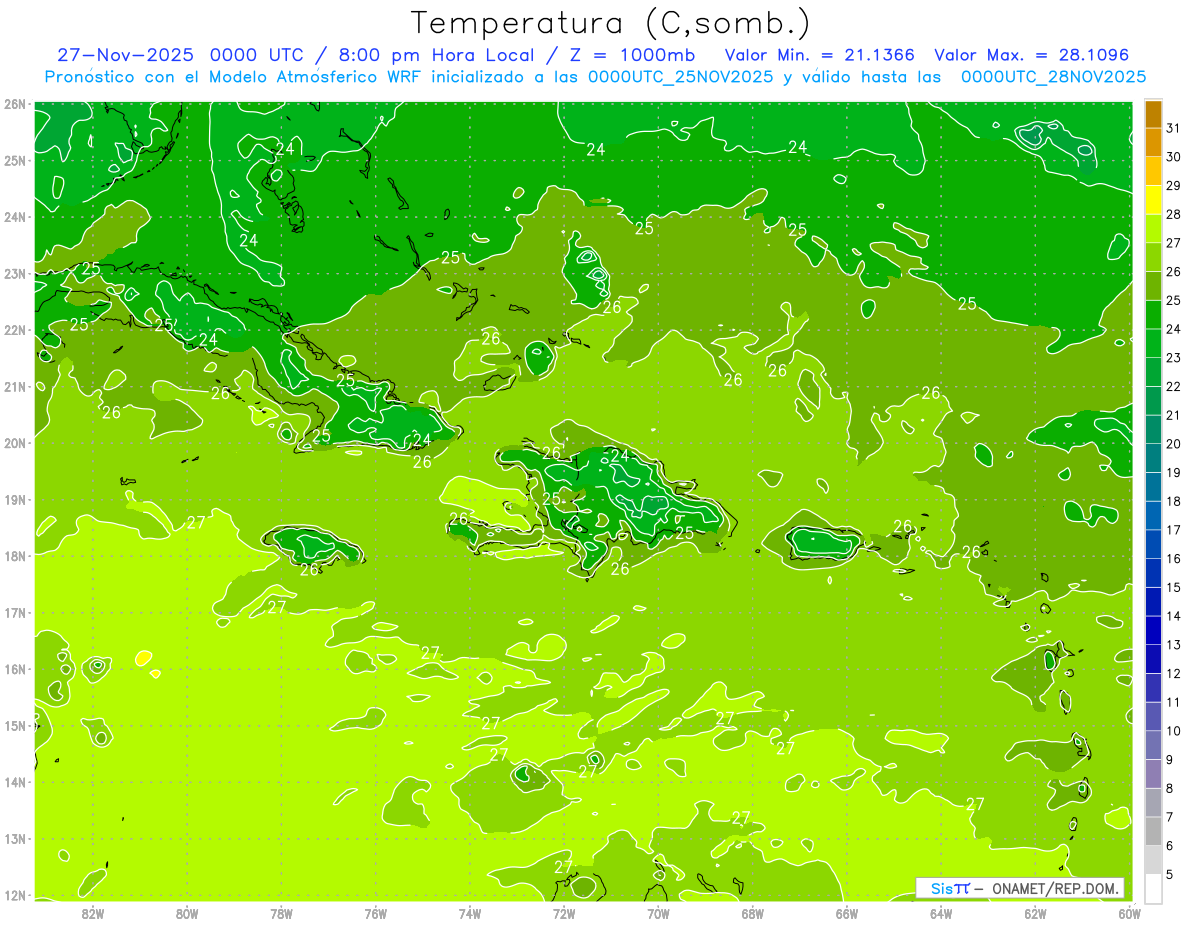Click the gray color bar segment between 6 and 7

[x=1152, y=831]
